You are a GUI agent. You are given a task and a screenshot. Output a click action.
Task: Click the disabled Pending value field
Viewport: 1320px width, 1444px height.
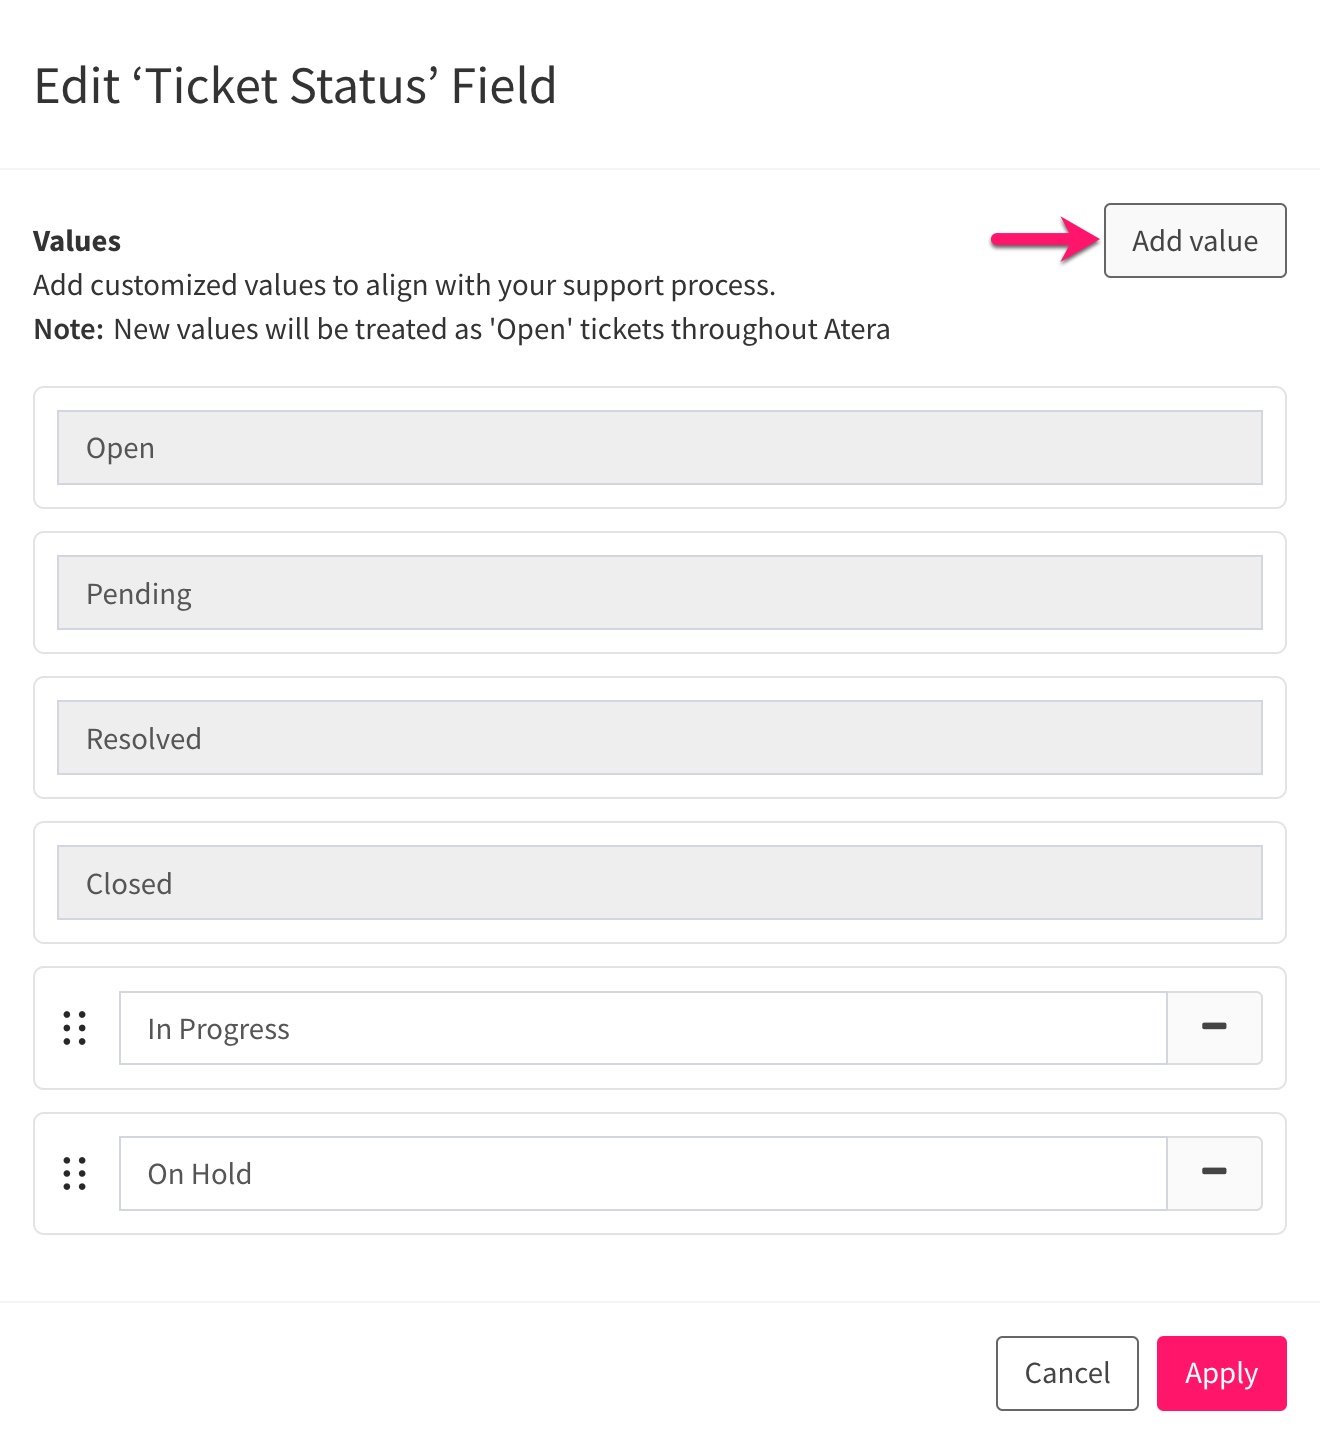[x=659, y=593]
